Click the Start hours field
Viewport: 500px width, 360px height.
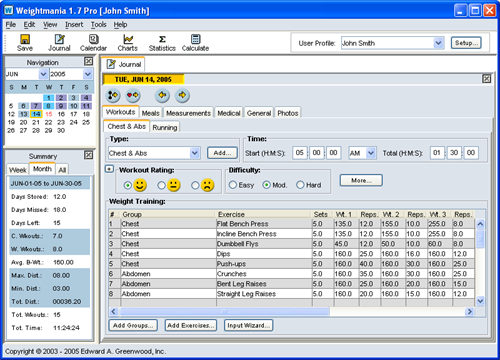[x=300, y=153]
